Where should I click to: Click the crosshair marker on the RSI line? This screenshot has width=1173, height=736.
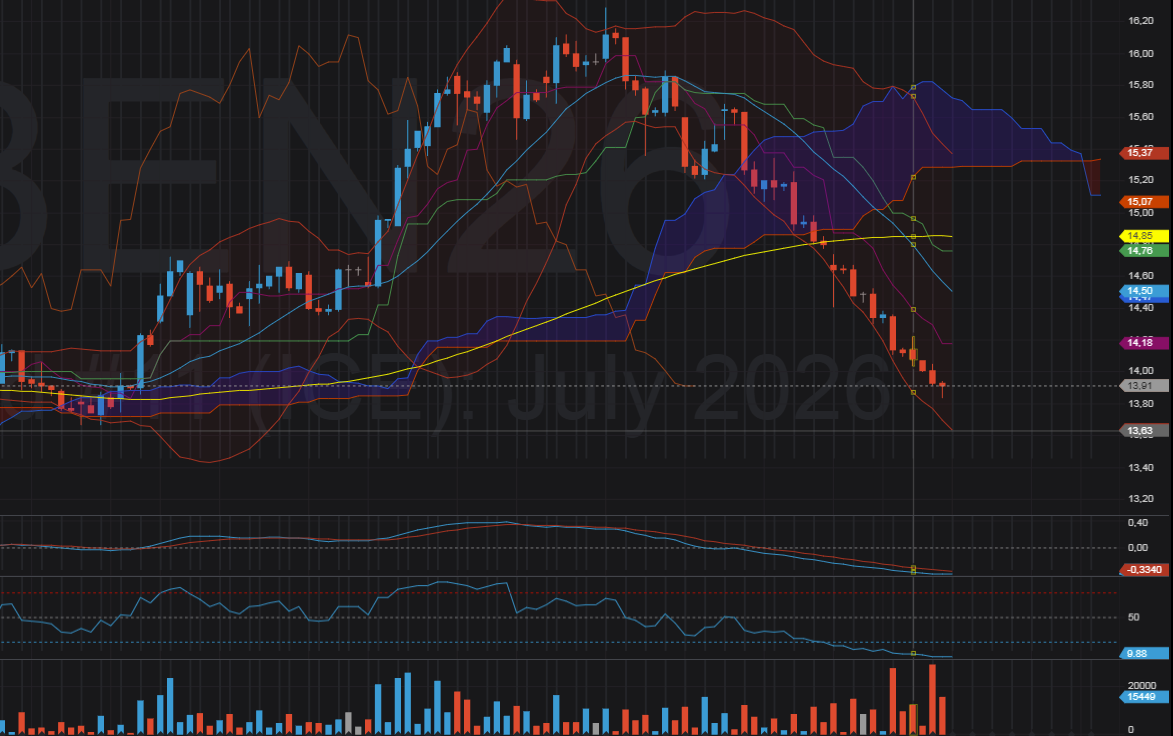click(x=913, y=654)
